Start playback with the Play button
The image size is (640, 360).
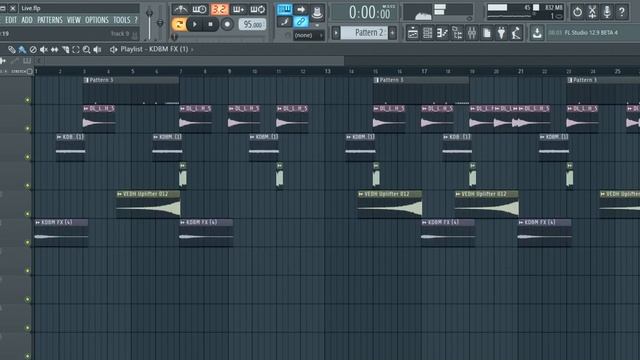[195, 24]
